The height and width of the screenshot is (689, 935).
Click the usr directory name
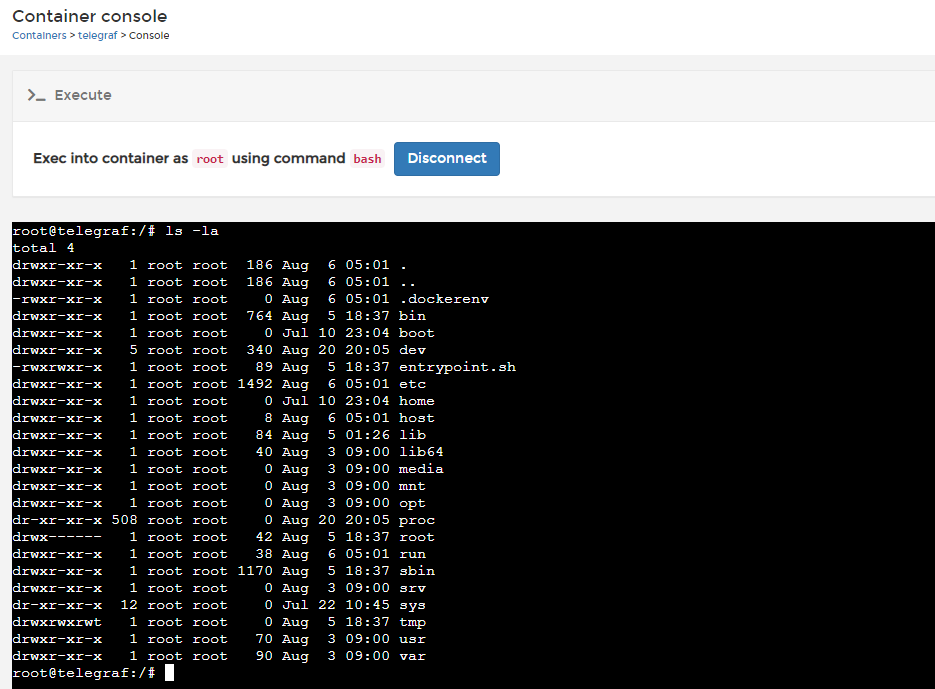[x=413, y=639]
